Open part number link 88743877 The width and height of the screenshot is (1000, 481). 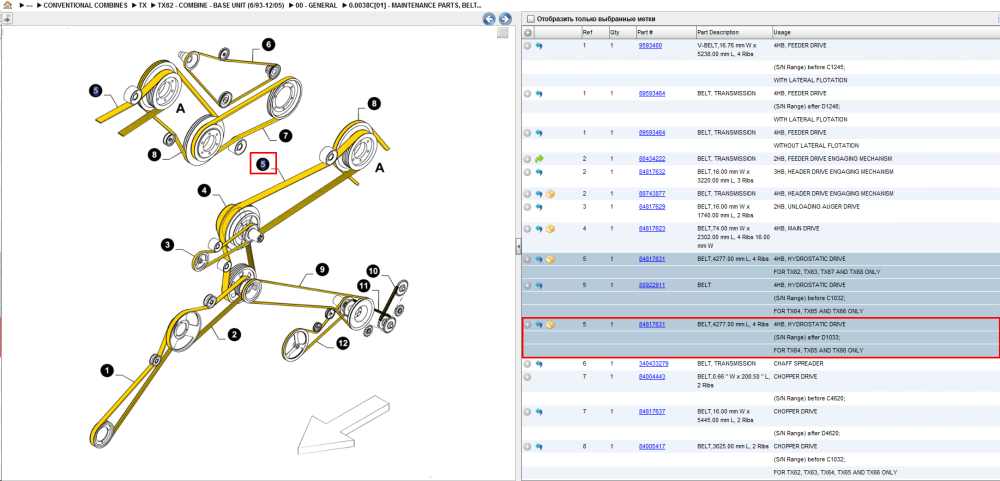652,193
